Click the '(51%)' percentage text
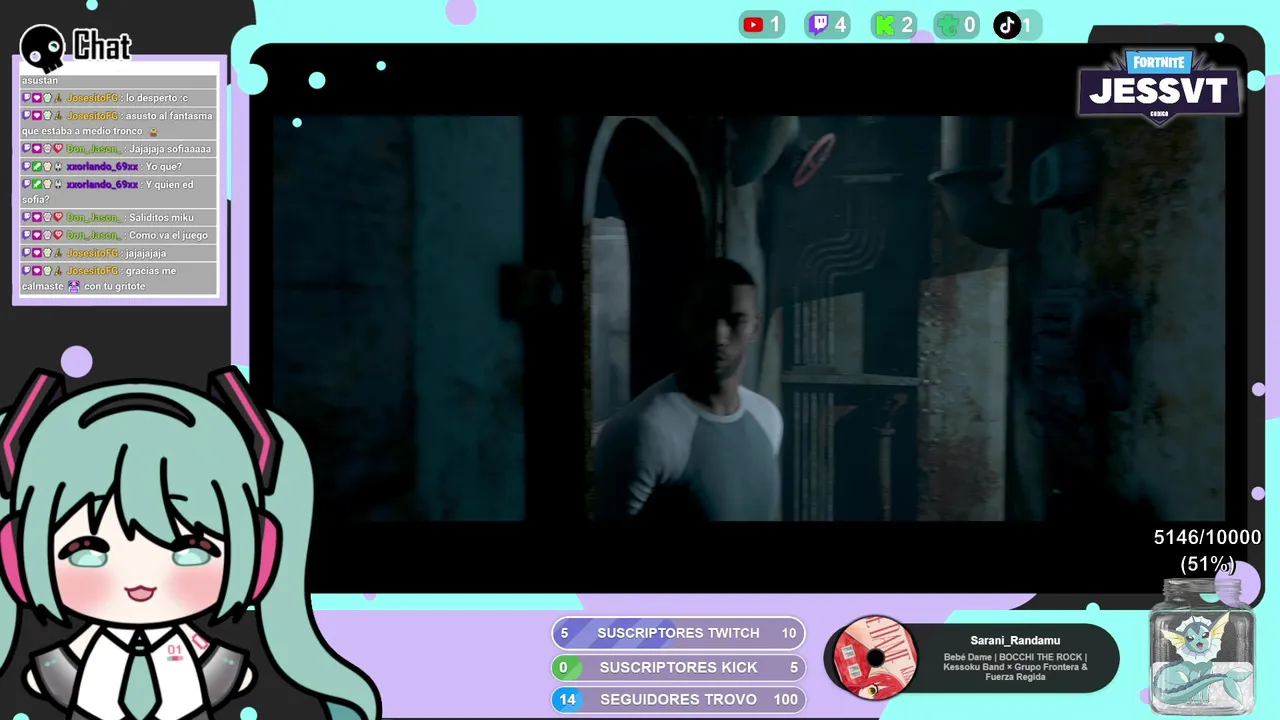Image resolution: width=1280 pixels, height=720 pixels. [1207, 564]
